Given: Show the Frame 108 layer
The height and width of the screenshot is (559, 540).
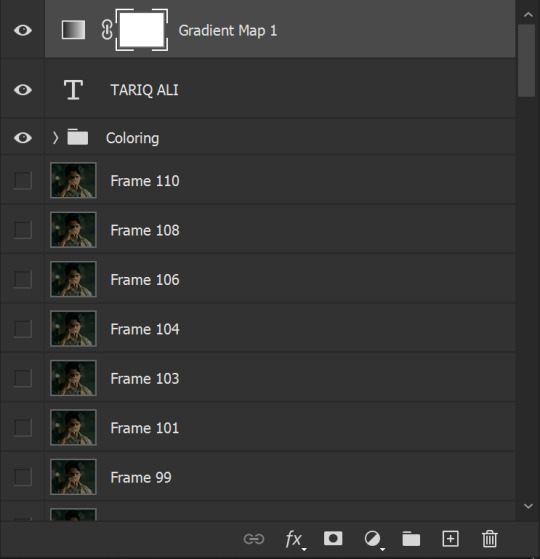Looking at the screenshot, I should [x=23, y=230].
